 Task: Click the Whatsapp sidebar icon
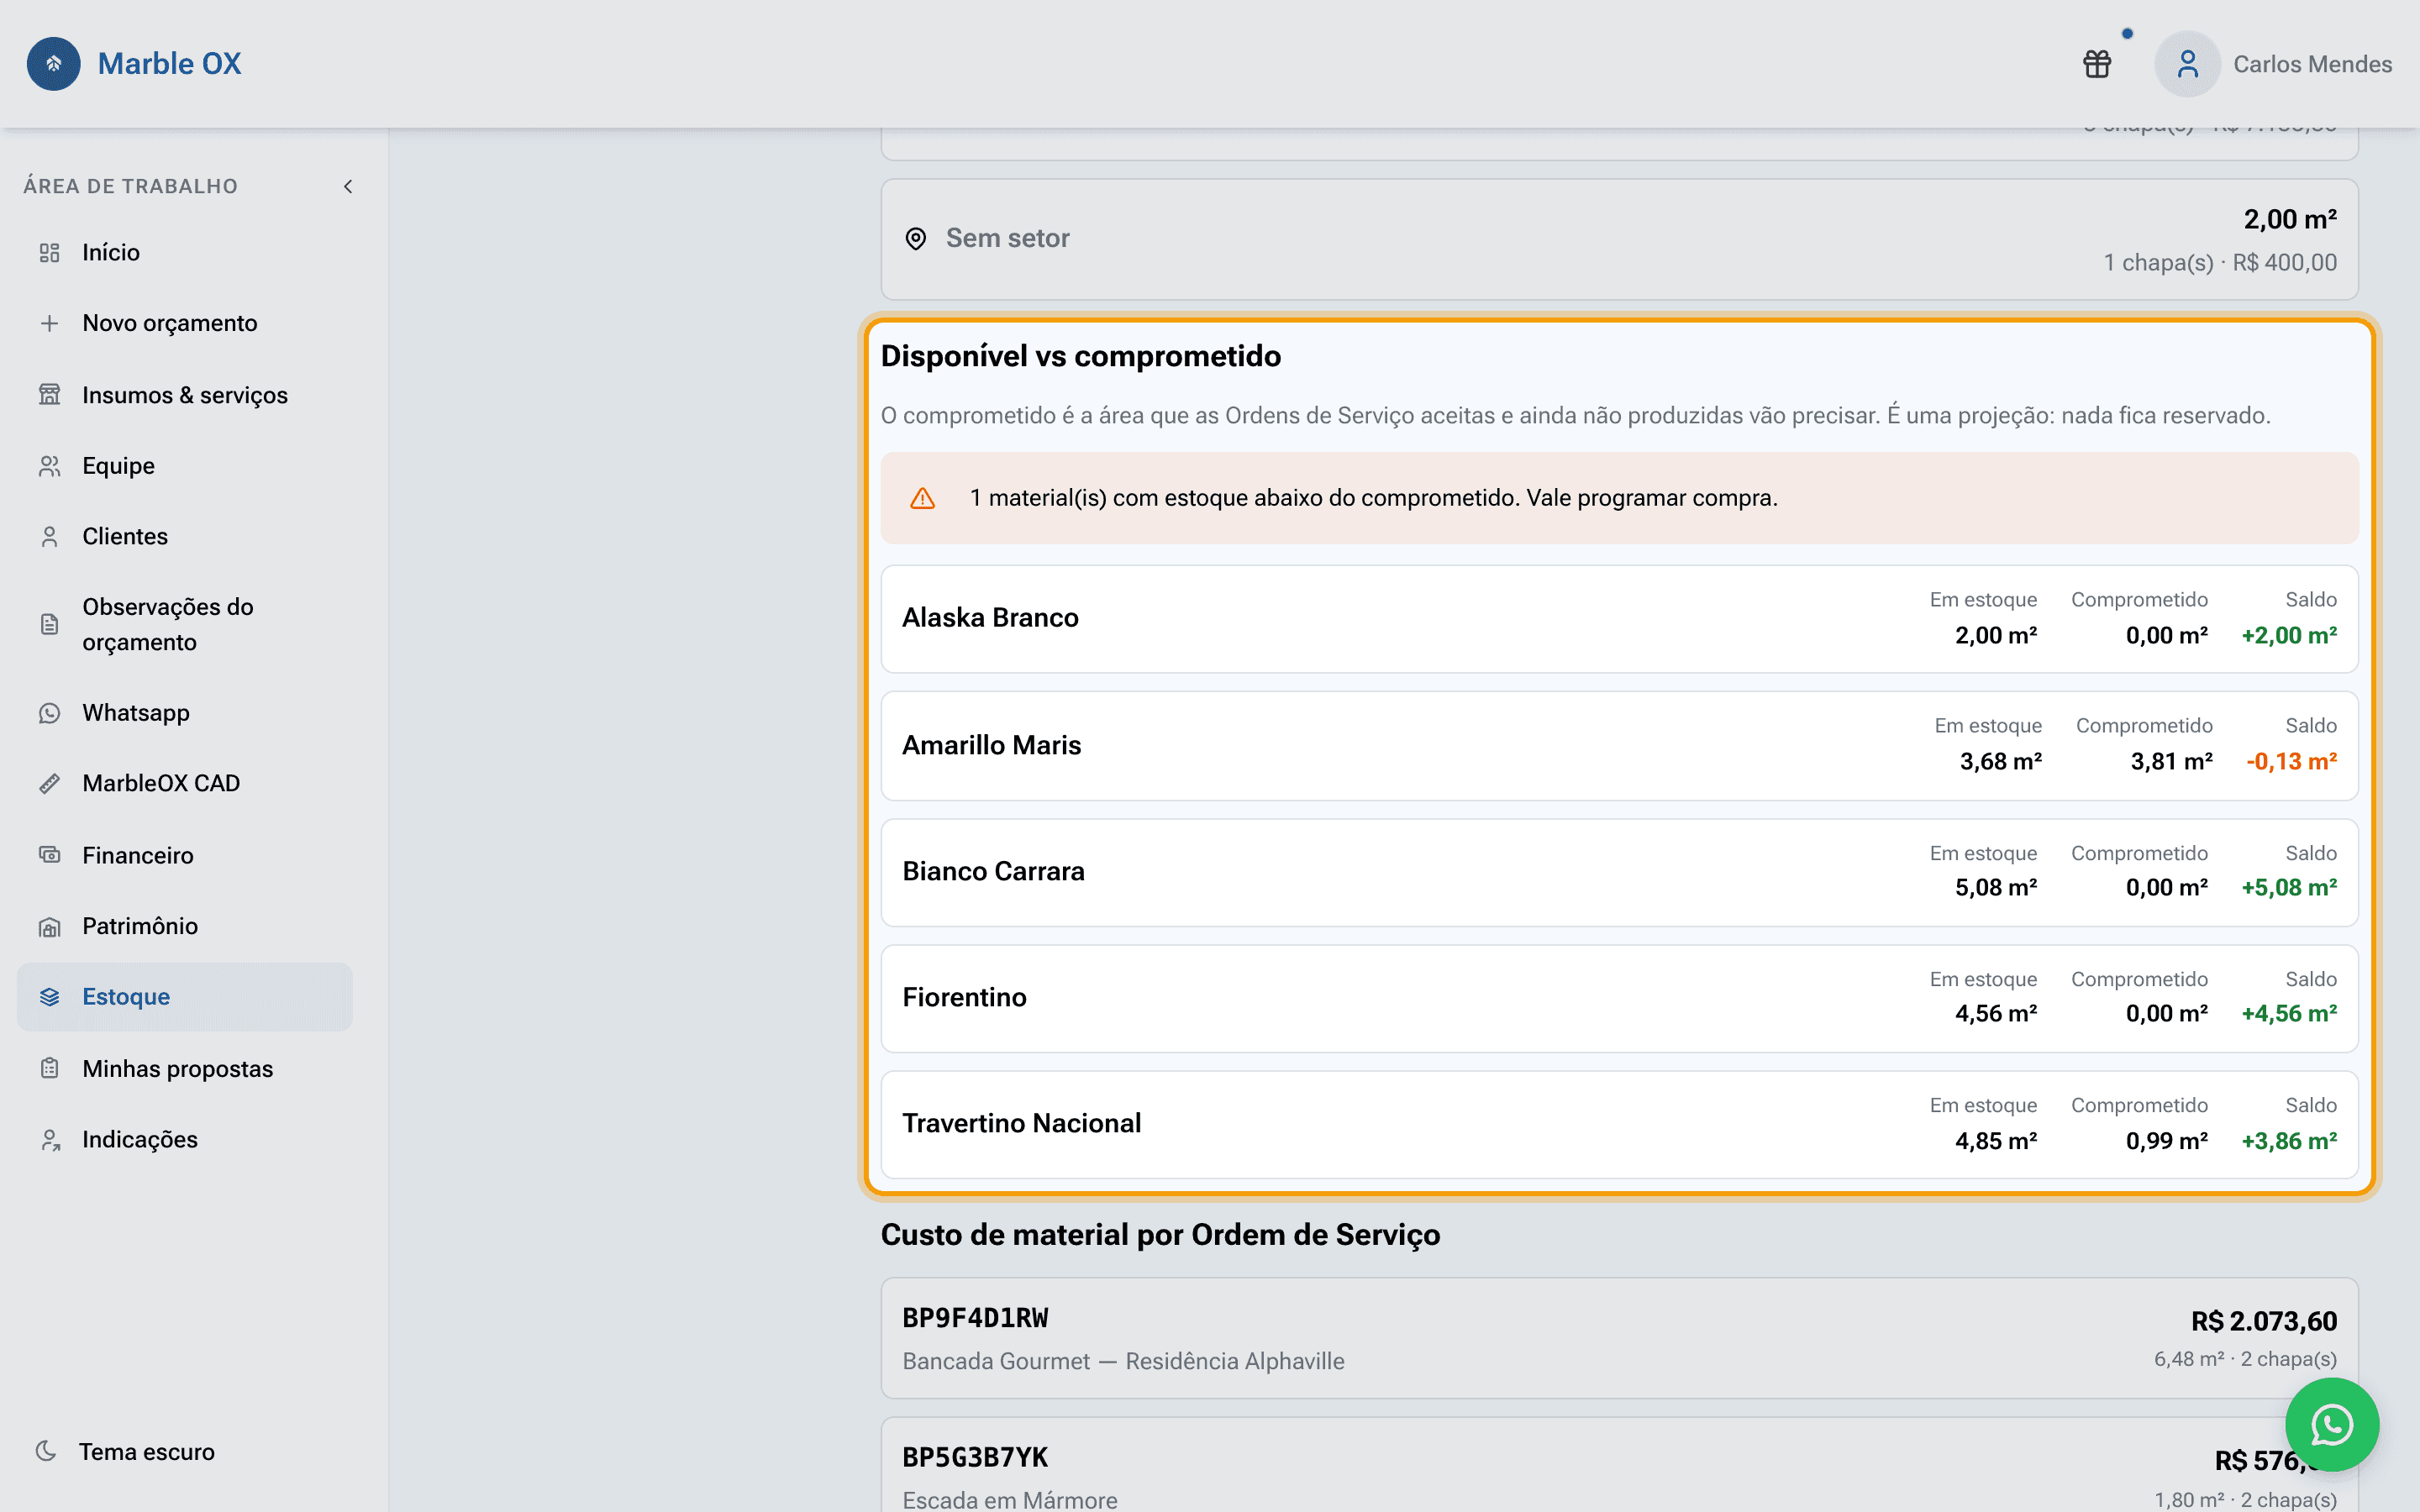tap(49, 713)
